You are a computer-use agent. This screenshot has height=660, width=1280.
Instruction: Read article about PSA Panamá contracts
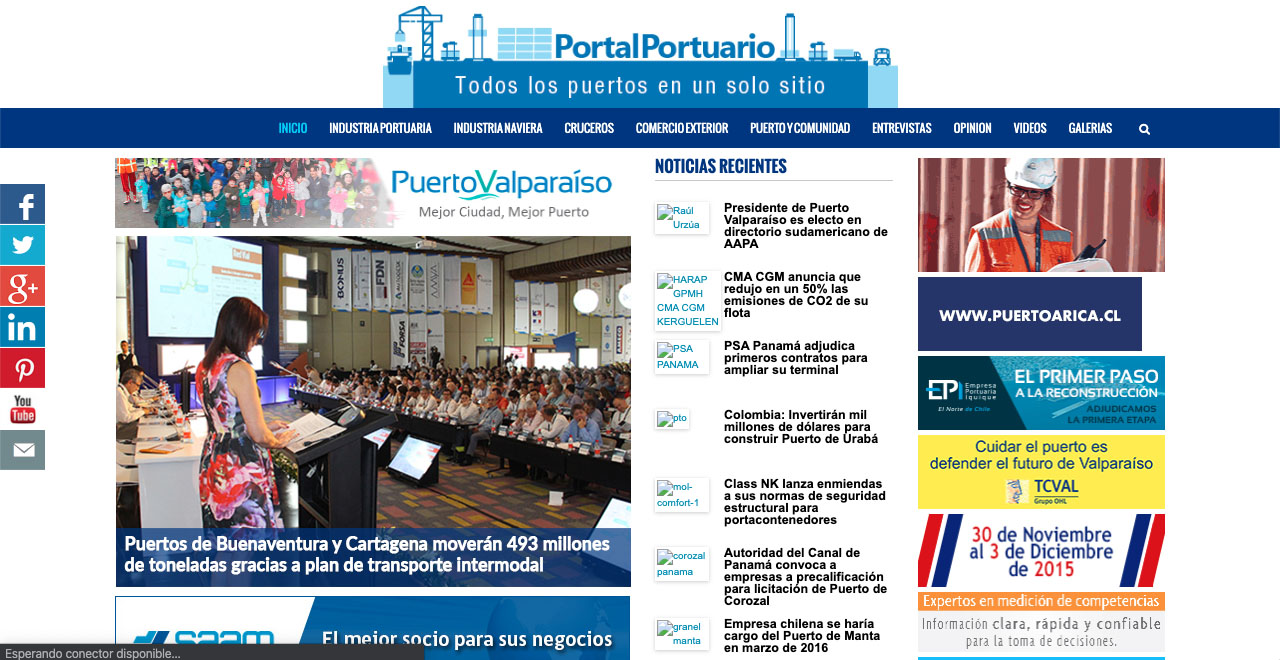(x=795, y=358)
